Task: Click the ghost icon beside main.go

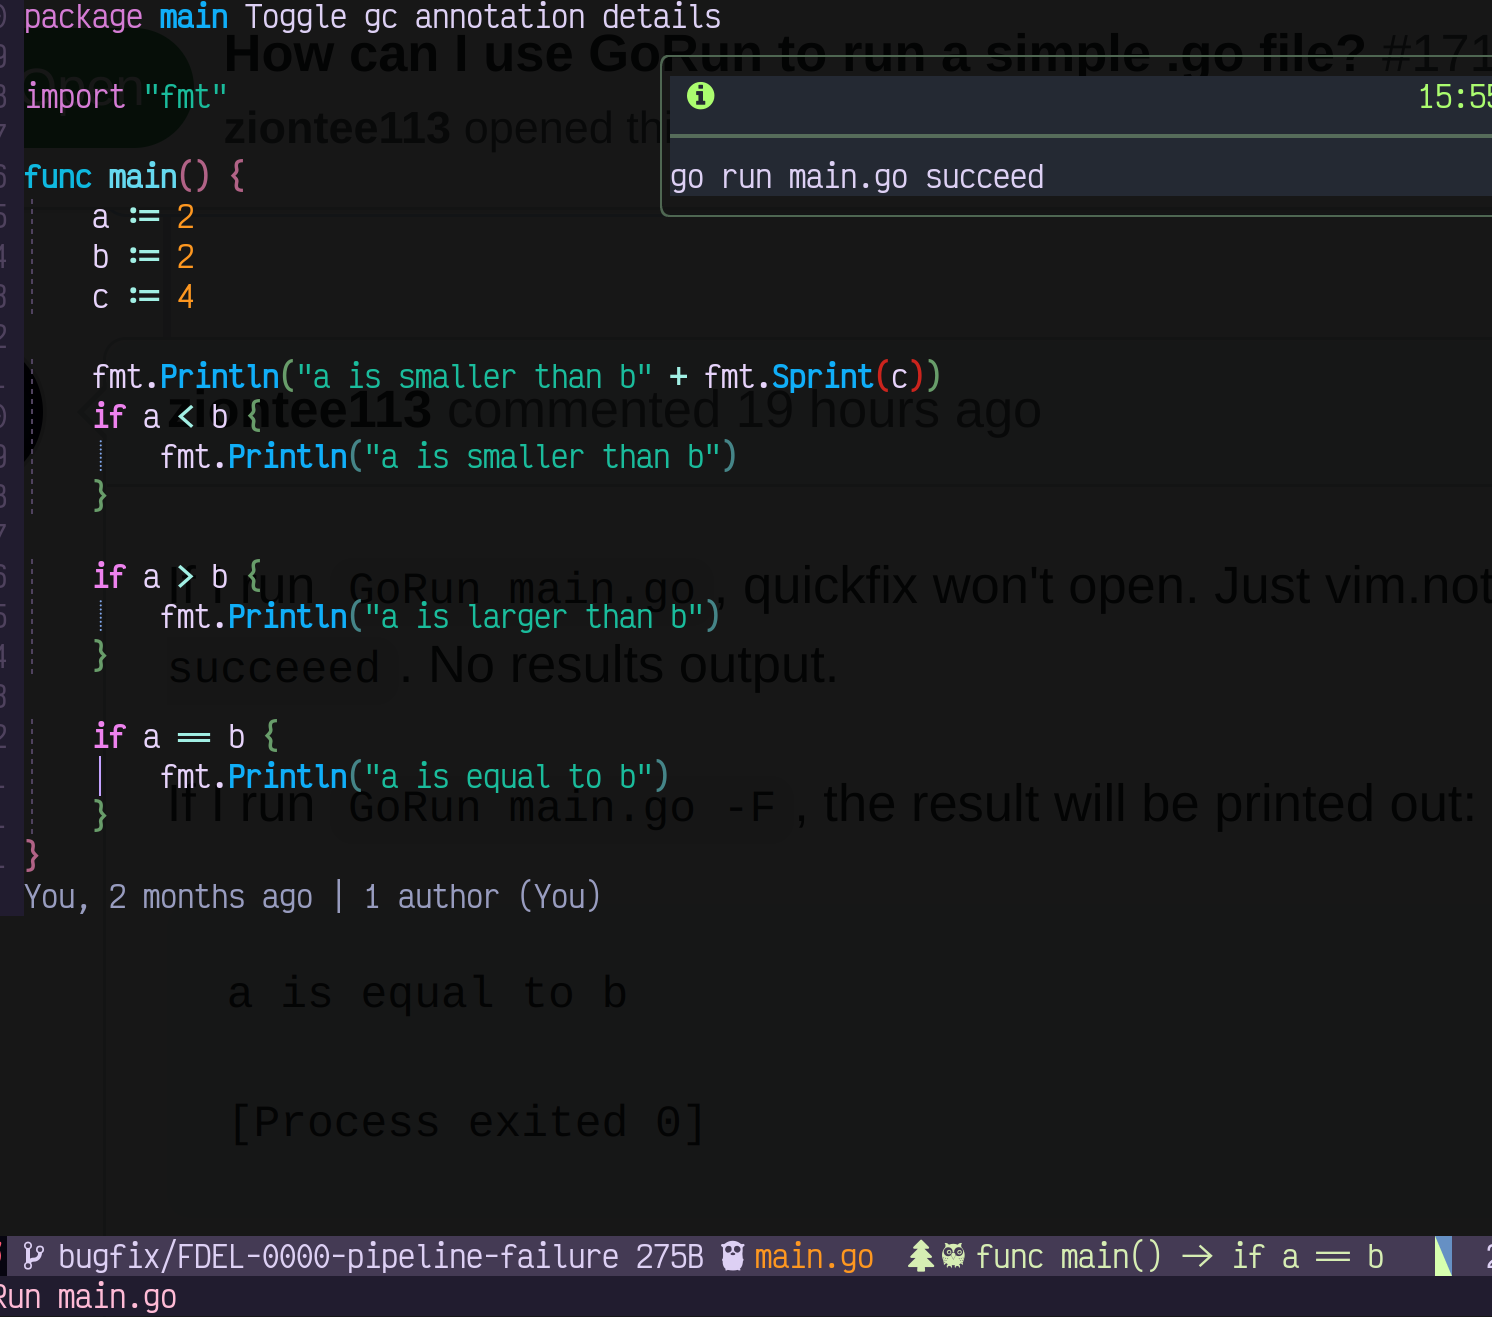Action: click(731, 1256)
